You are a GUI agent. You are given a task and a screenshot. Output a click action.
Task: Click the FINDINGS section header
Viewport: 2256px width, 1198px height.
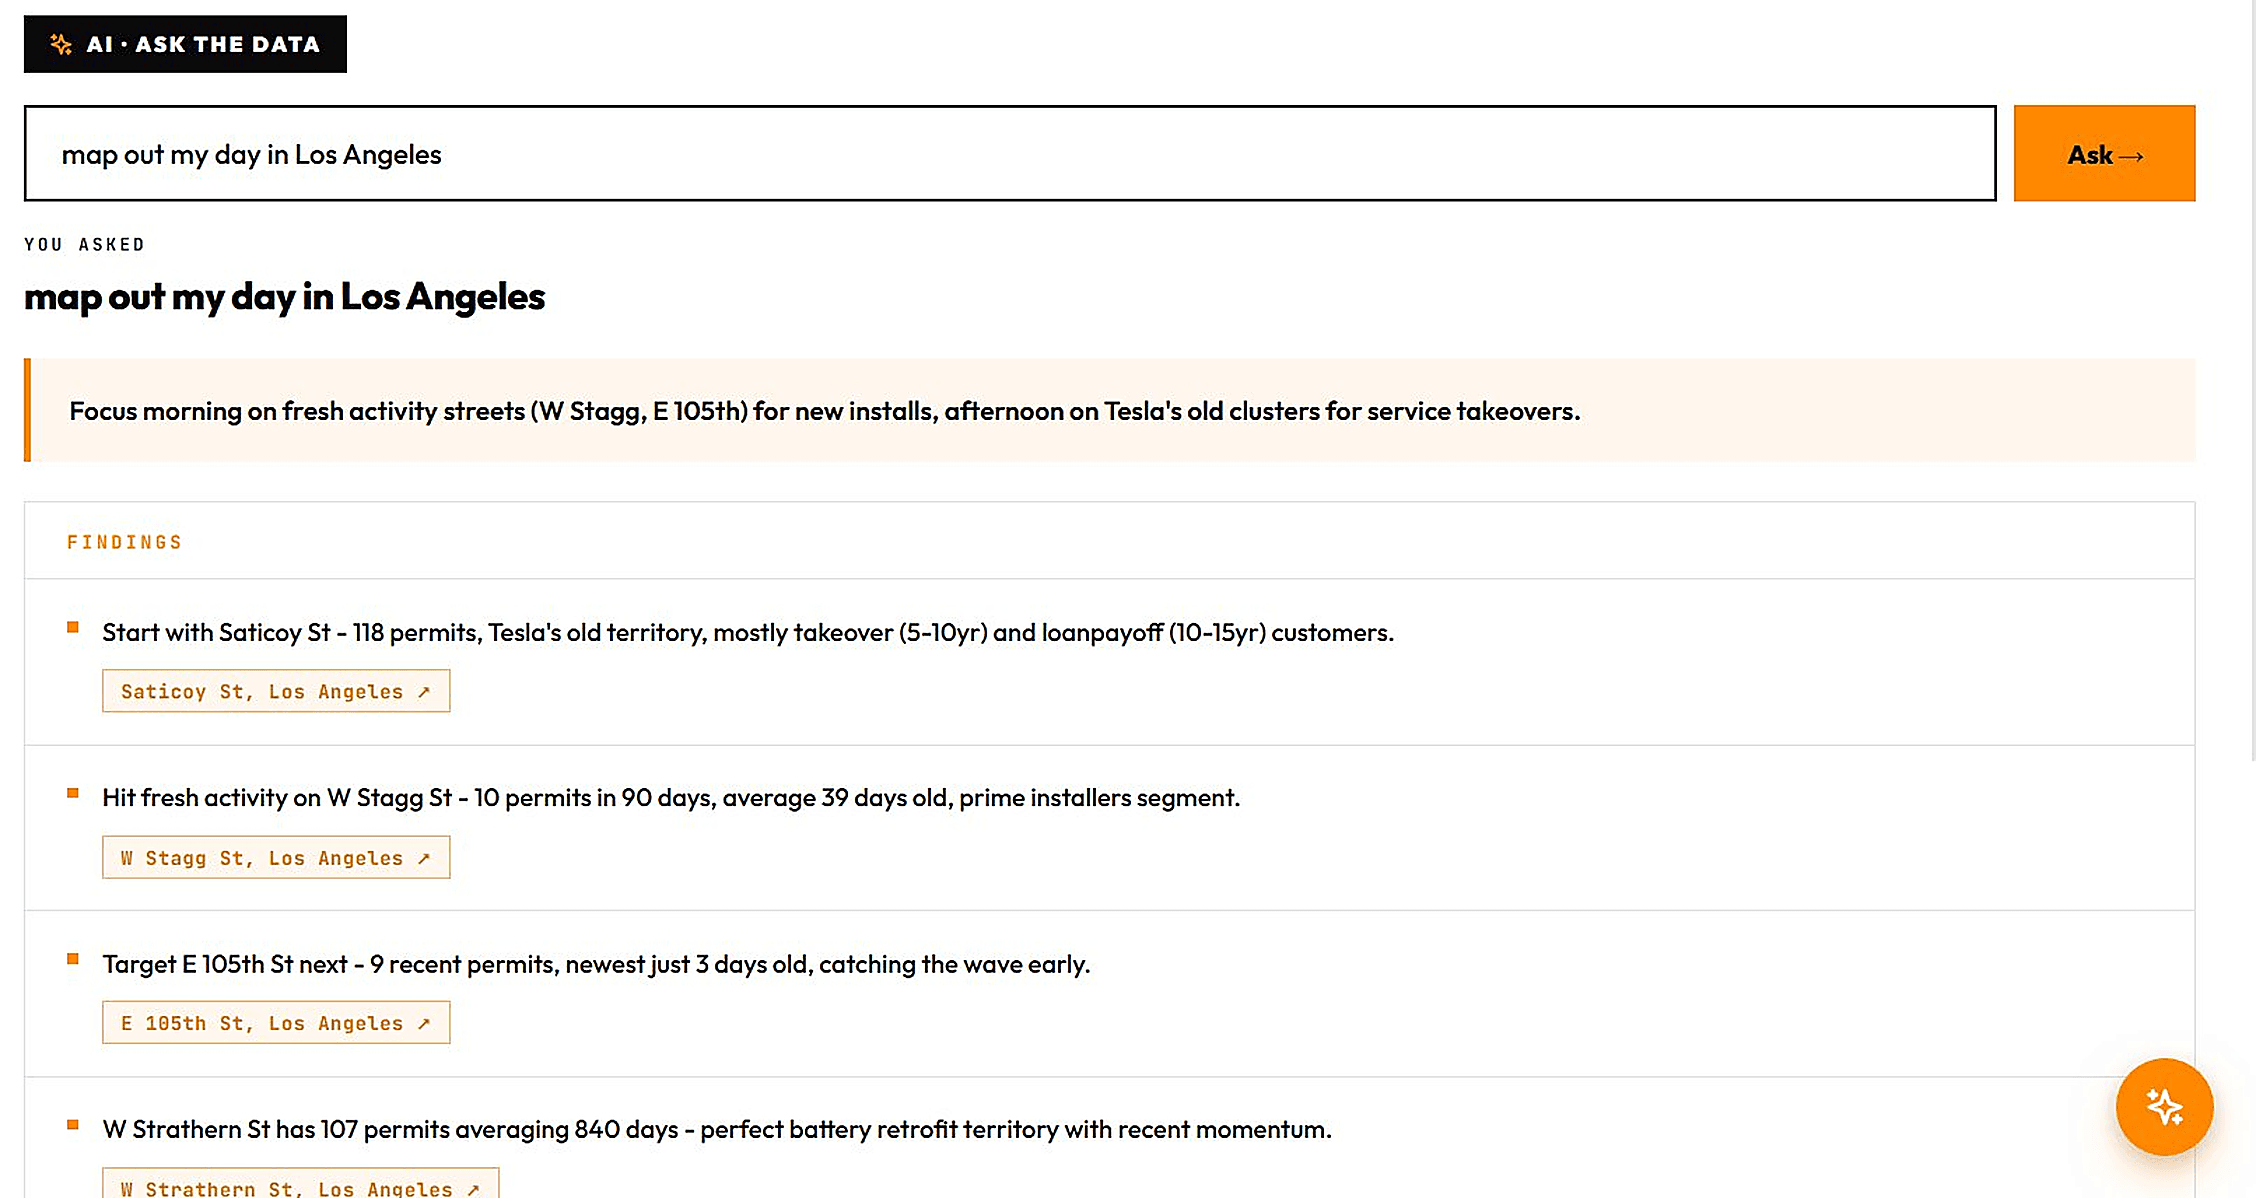(x=125, y=542)
